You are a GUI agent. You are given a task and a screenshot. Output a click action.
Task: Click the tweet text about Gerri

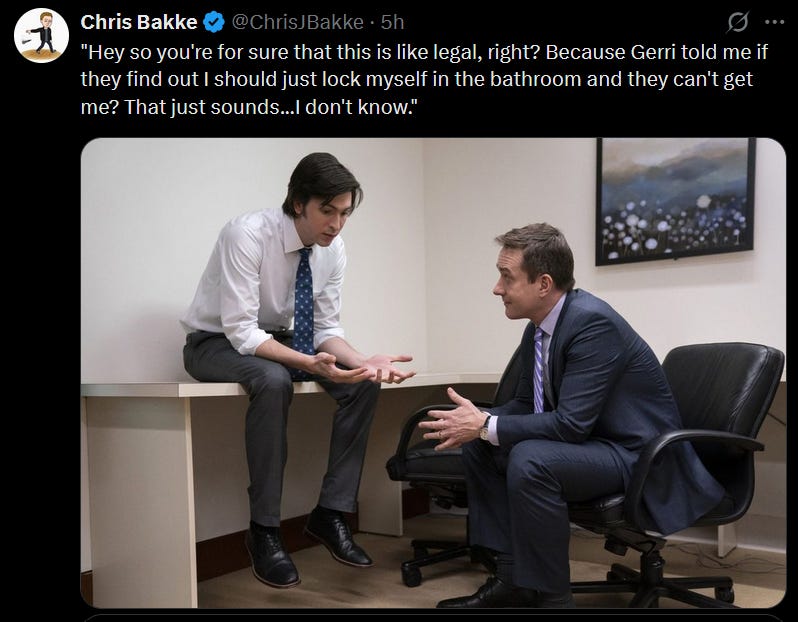tap(424, 80)
